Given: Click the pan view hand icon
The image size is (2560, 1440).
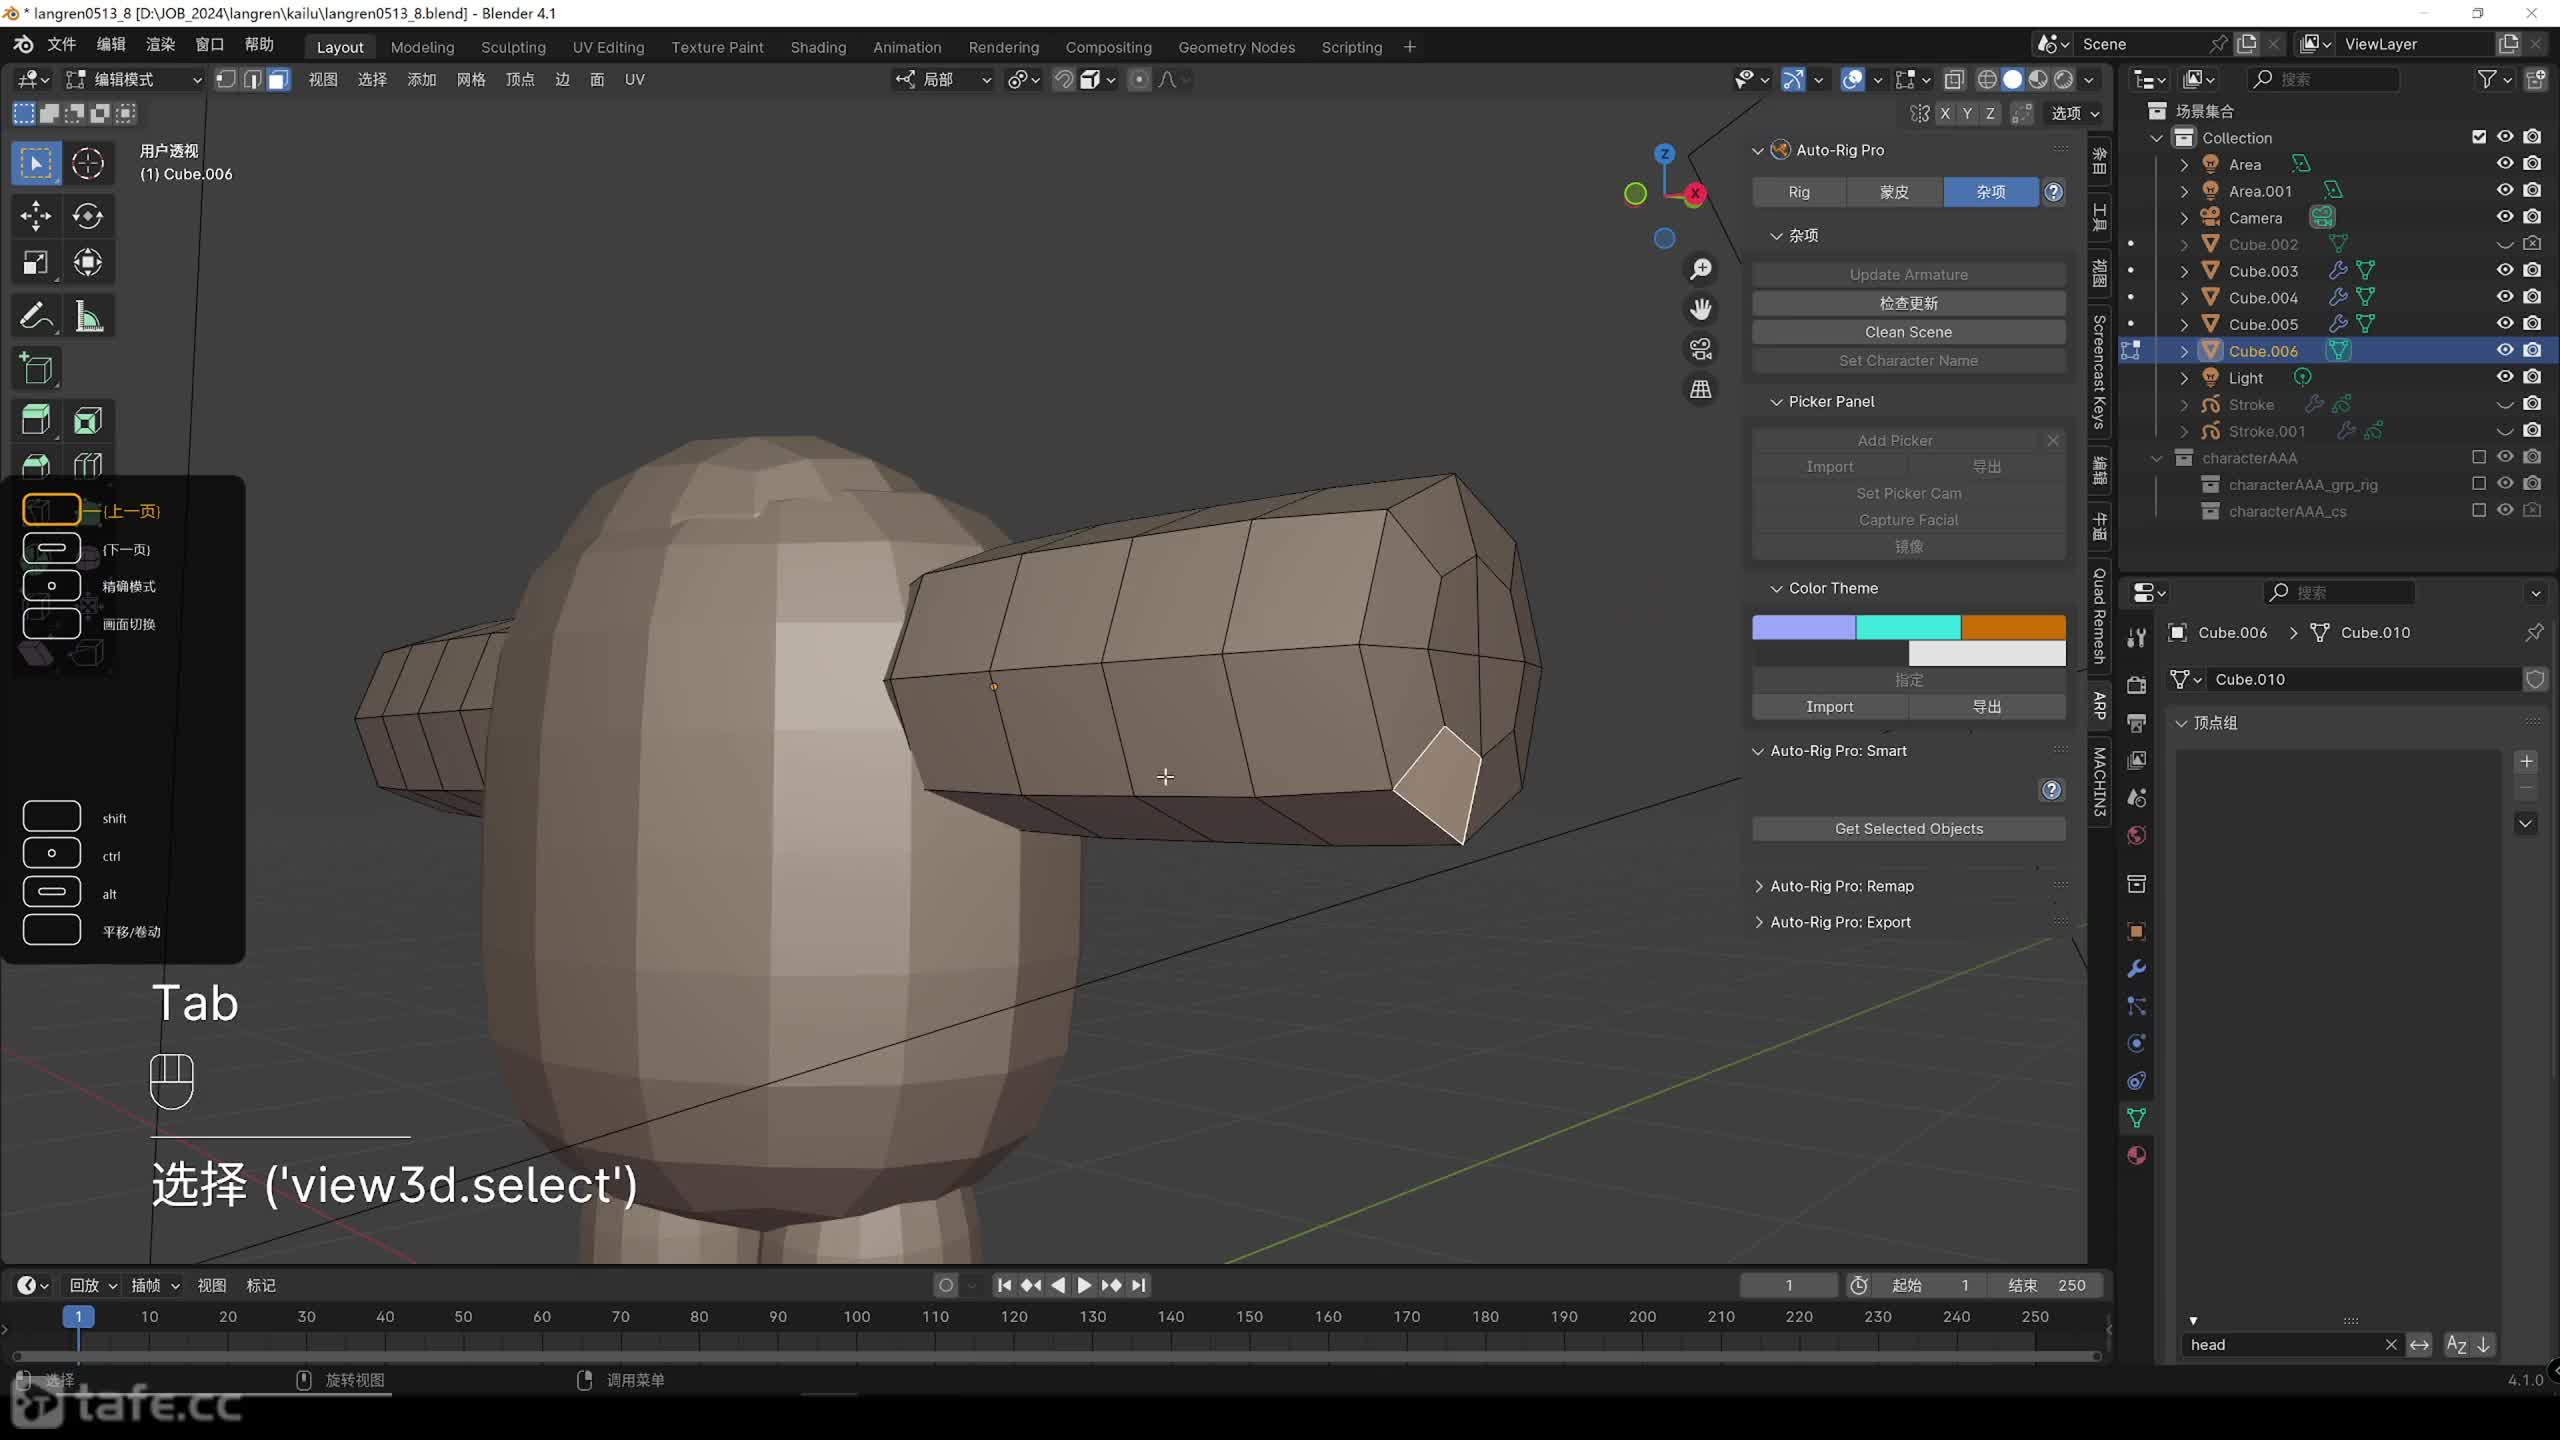Looking at the screenshot, I should (x=1700, y=309).
